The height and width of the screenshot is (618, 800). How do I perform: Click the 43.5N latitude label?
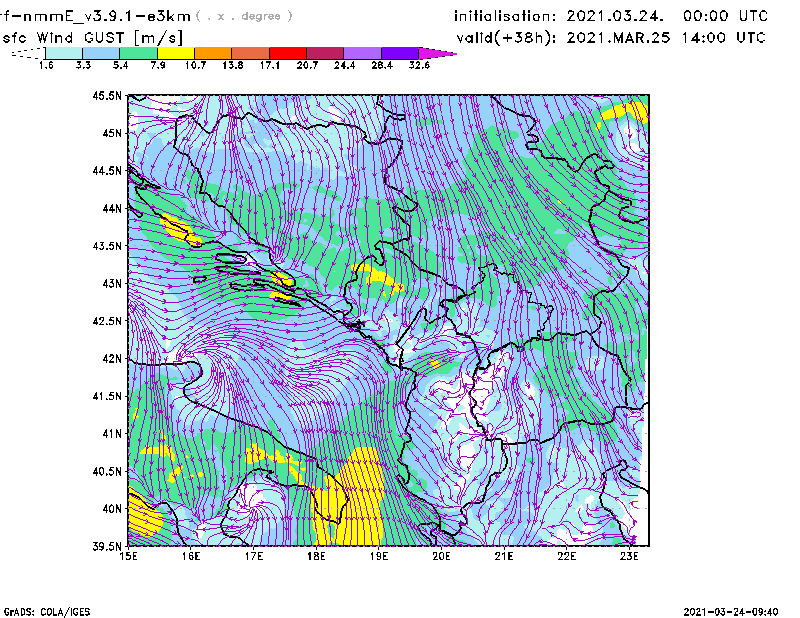point(107,246)
